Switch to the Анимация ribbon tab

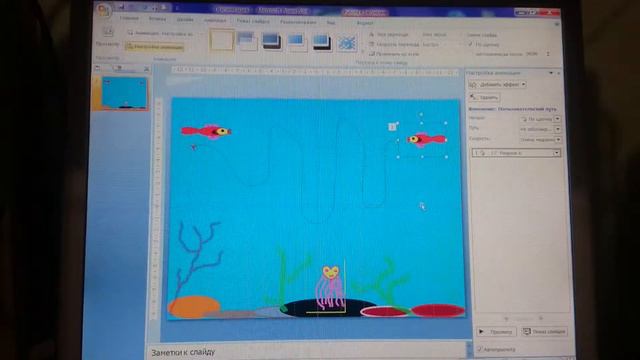215,20
